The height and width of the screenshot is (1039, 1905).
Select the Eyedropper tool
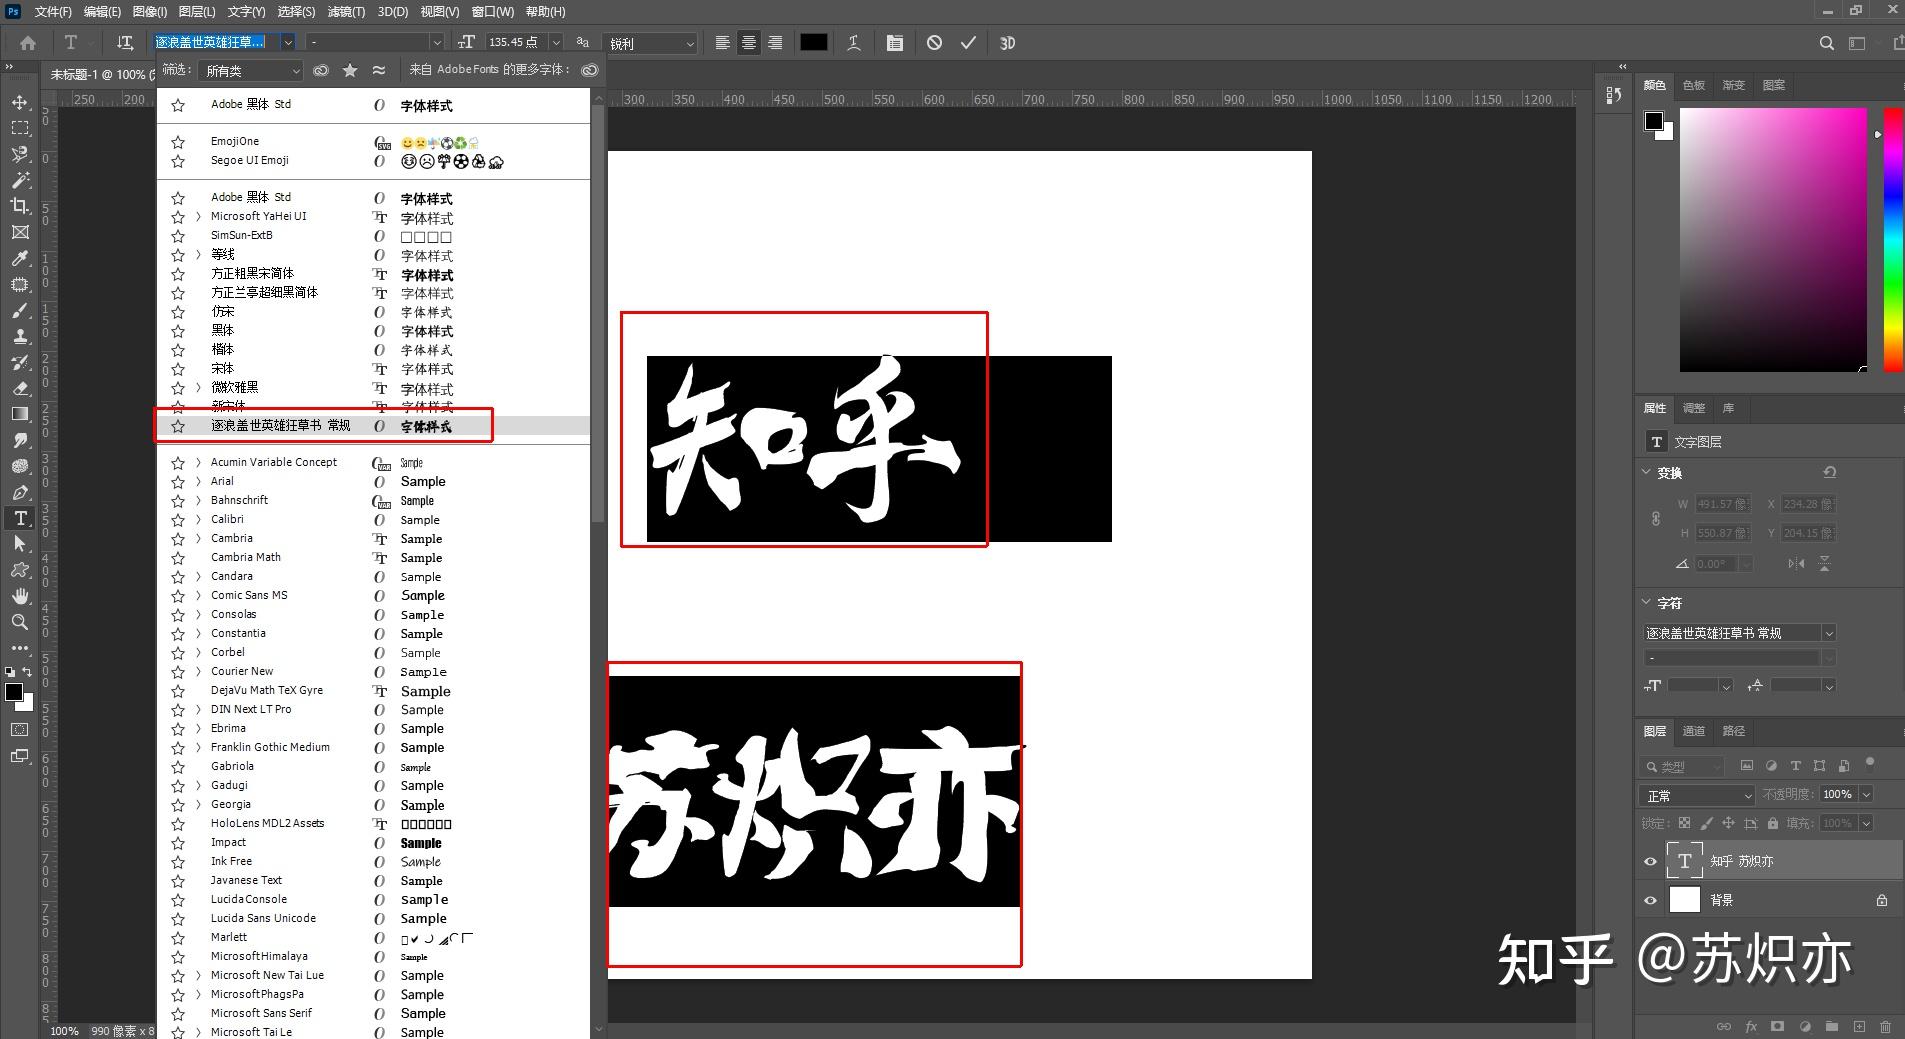pos(20,258)
